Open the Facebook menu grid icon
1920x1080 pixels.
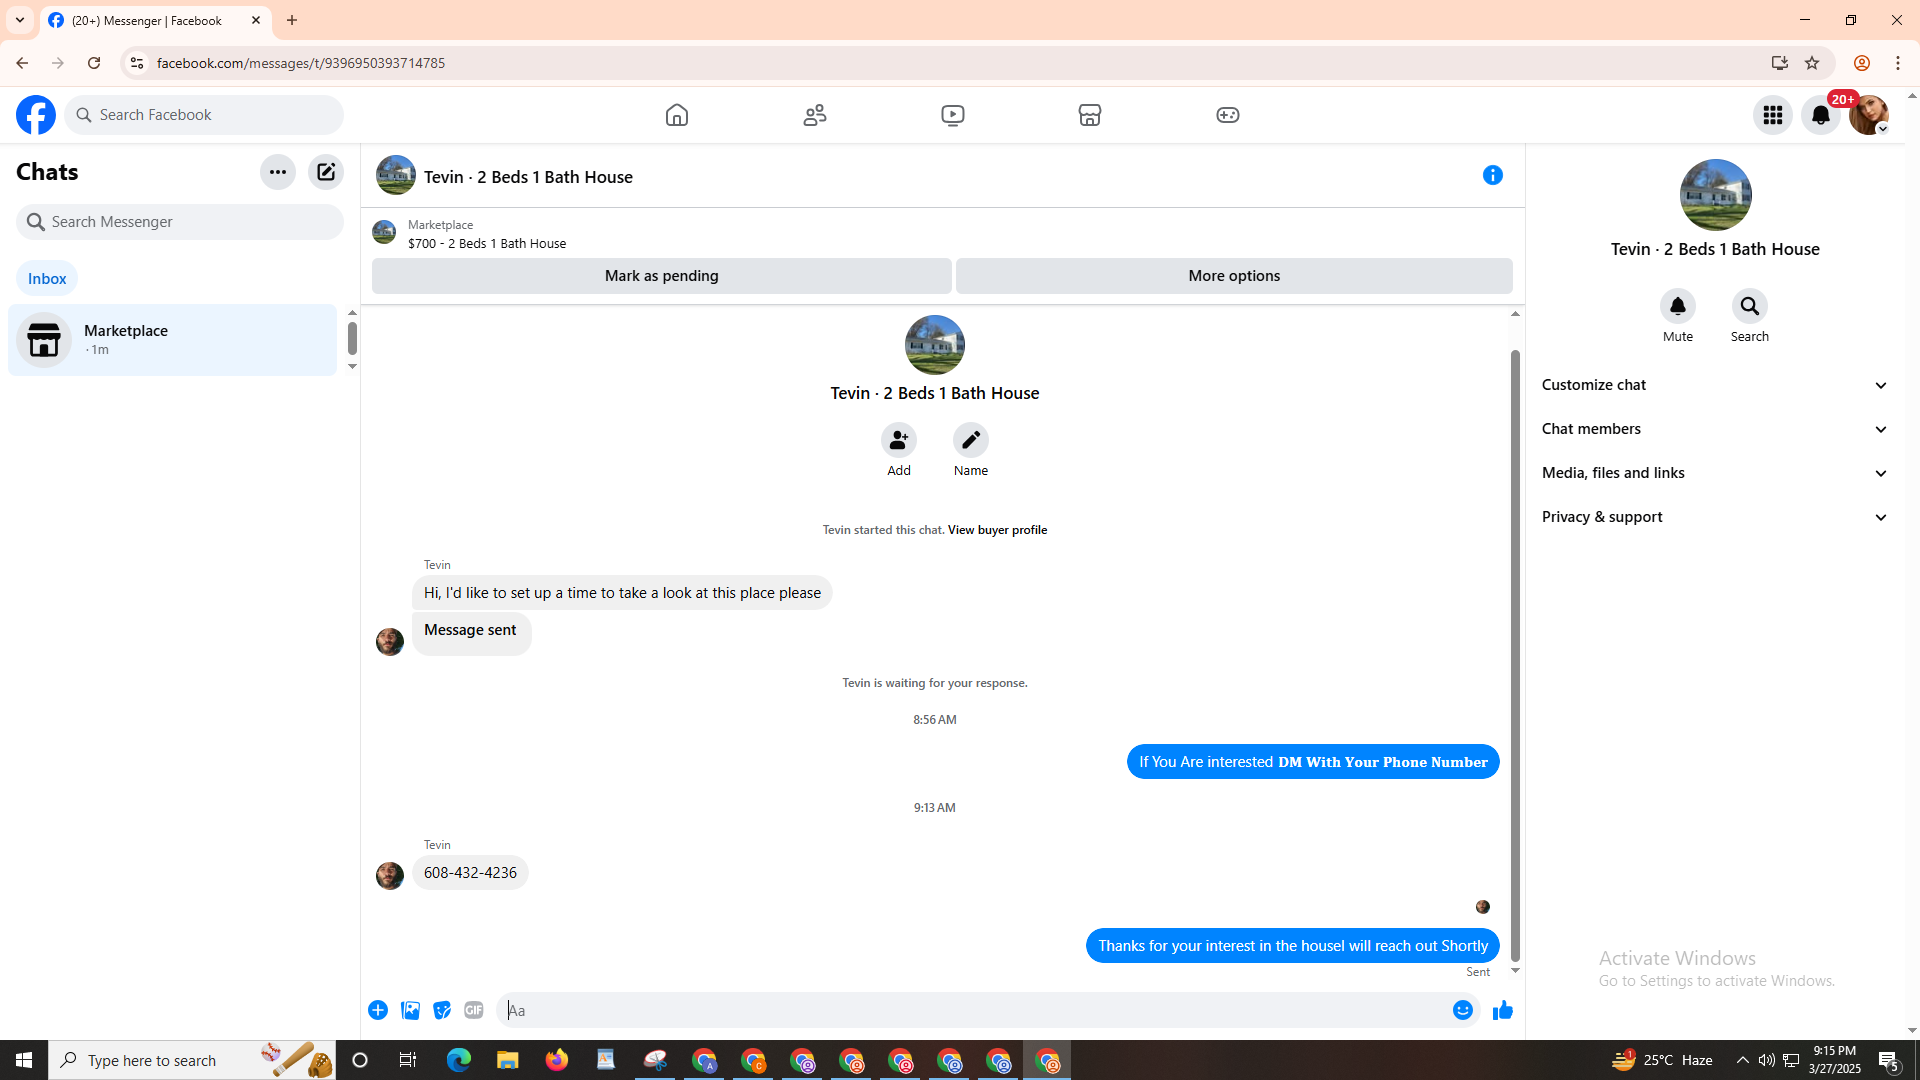[1773, 115]
